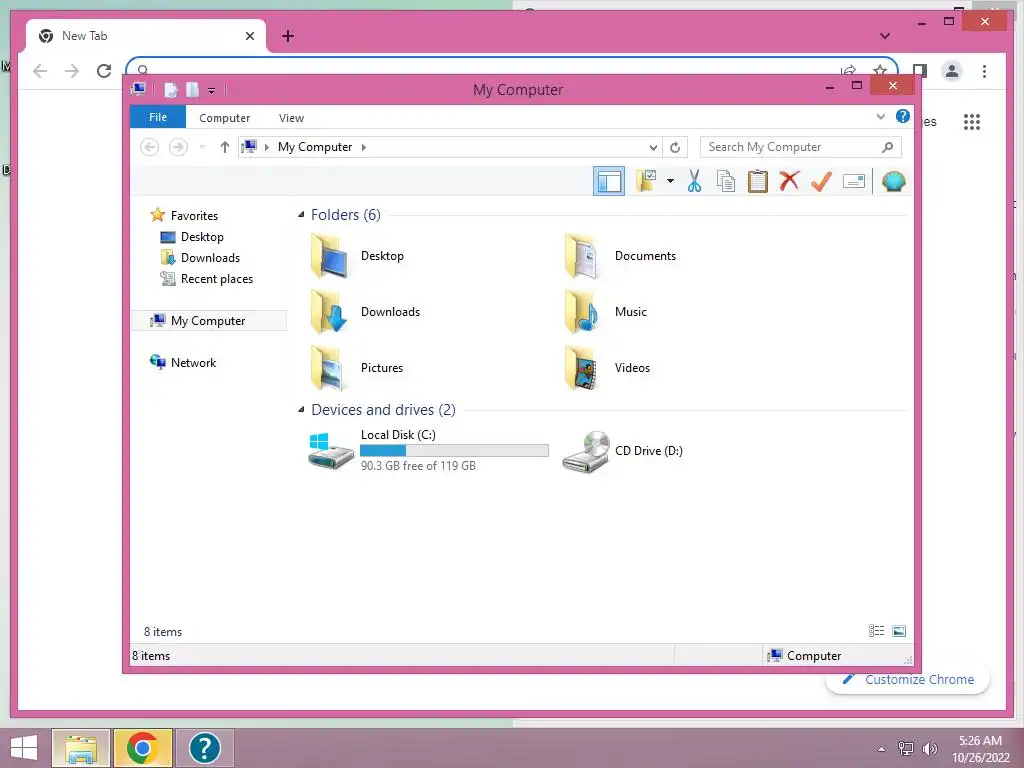Image resolution: width=1024 pixels, height=768 pixels.
Task: Select Recent places under Favorites
Action: click(217, 278)
